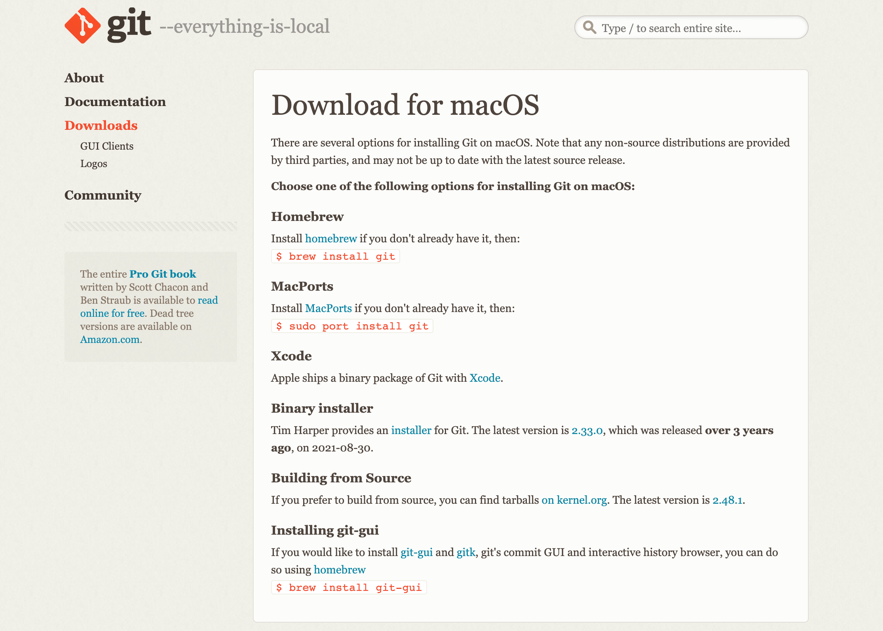Open the homebrew link under the Homebrew heading

331,238
